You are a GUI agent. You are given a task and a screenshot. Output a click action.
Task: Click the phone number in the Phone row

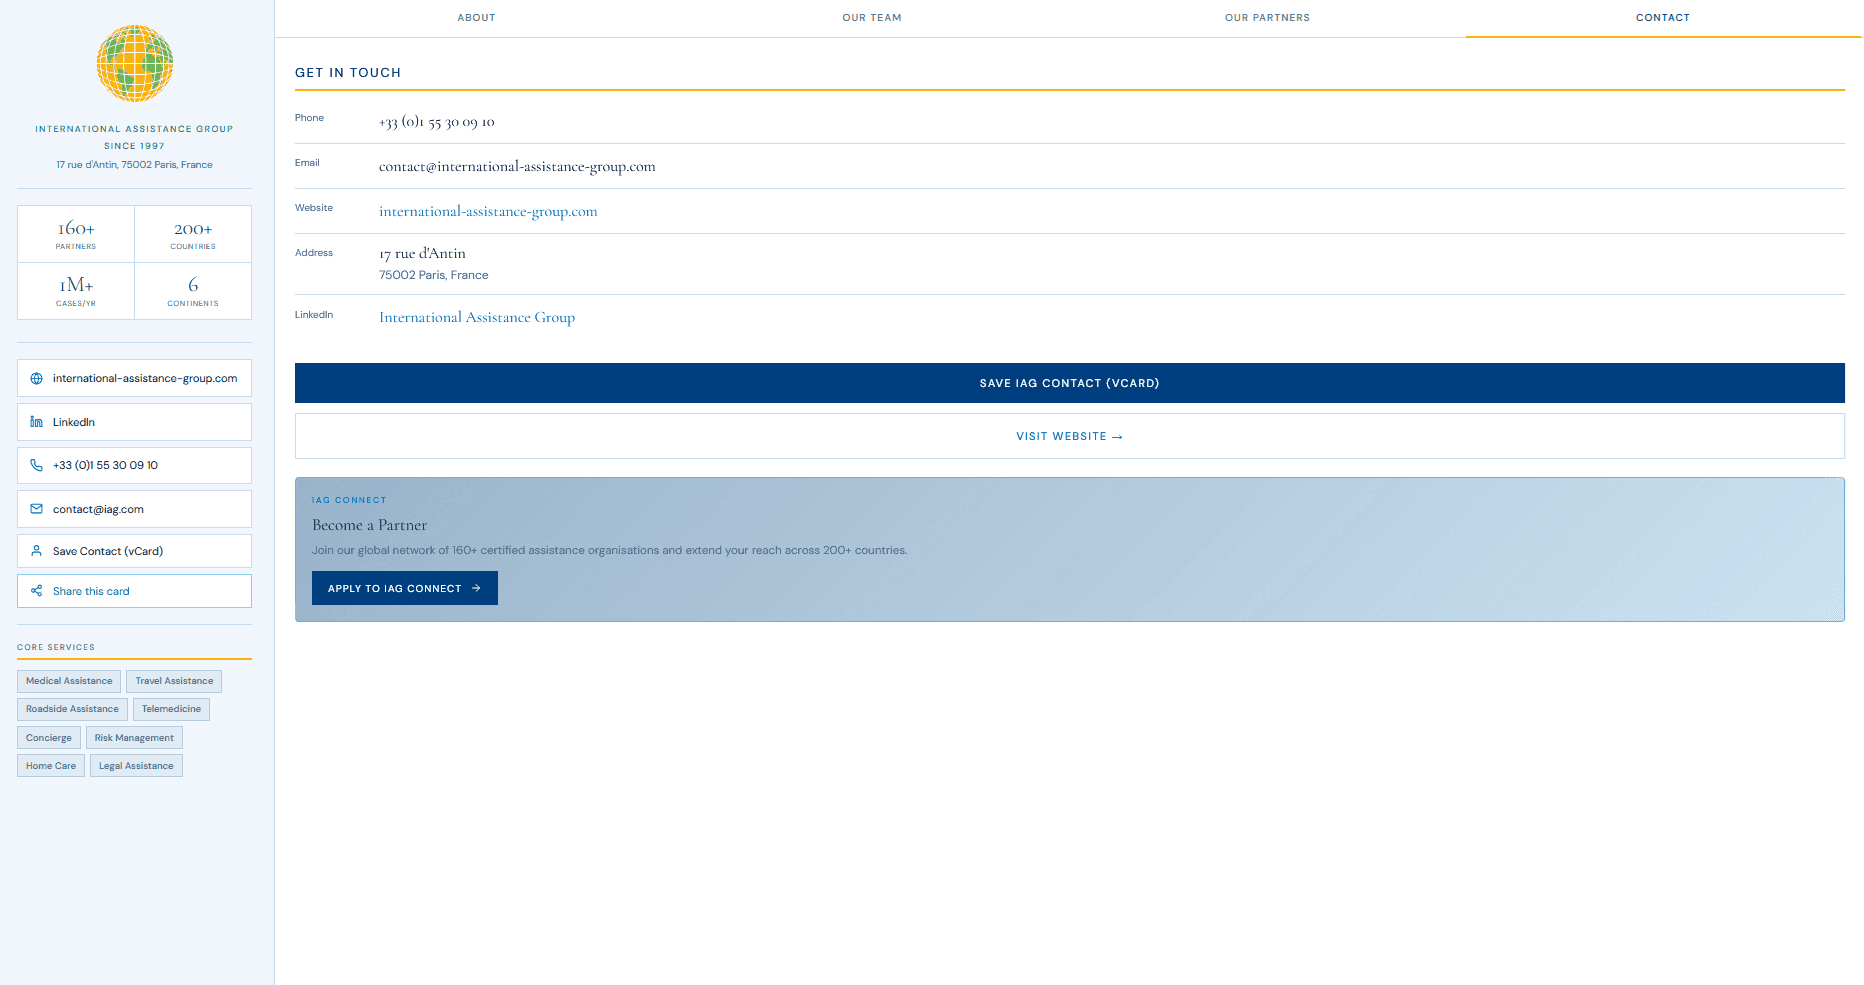pos(437,122)
